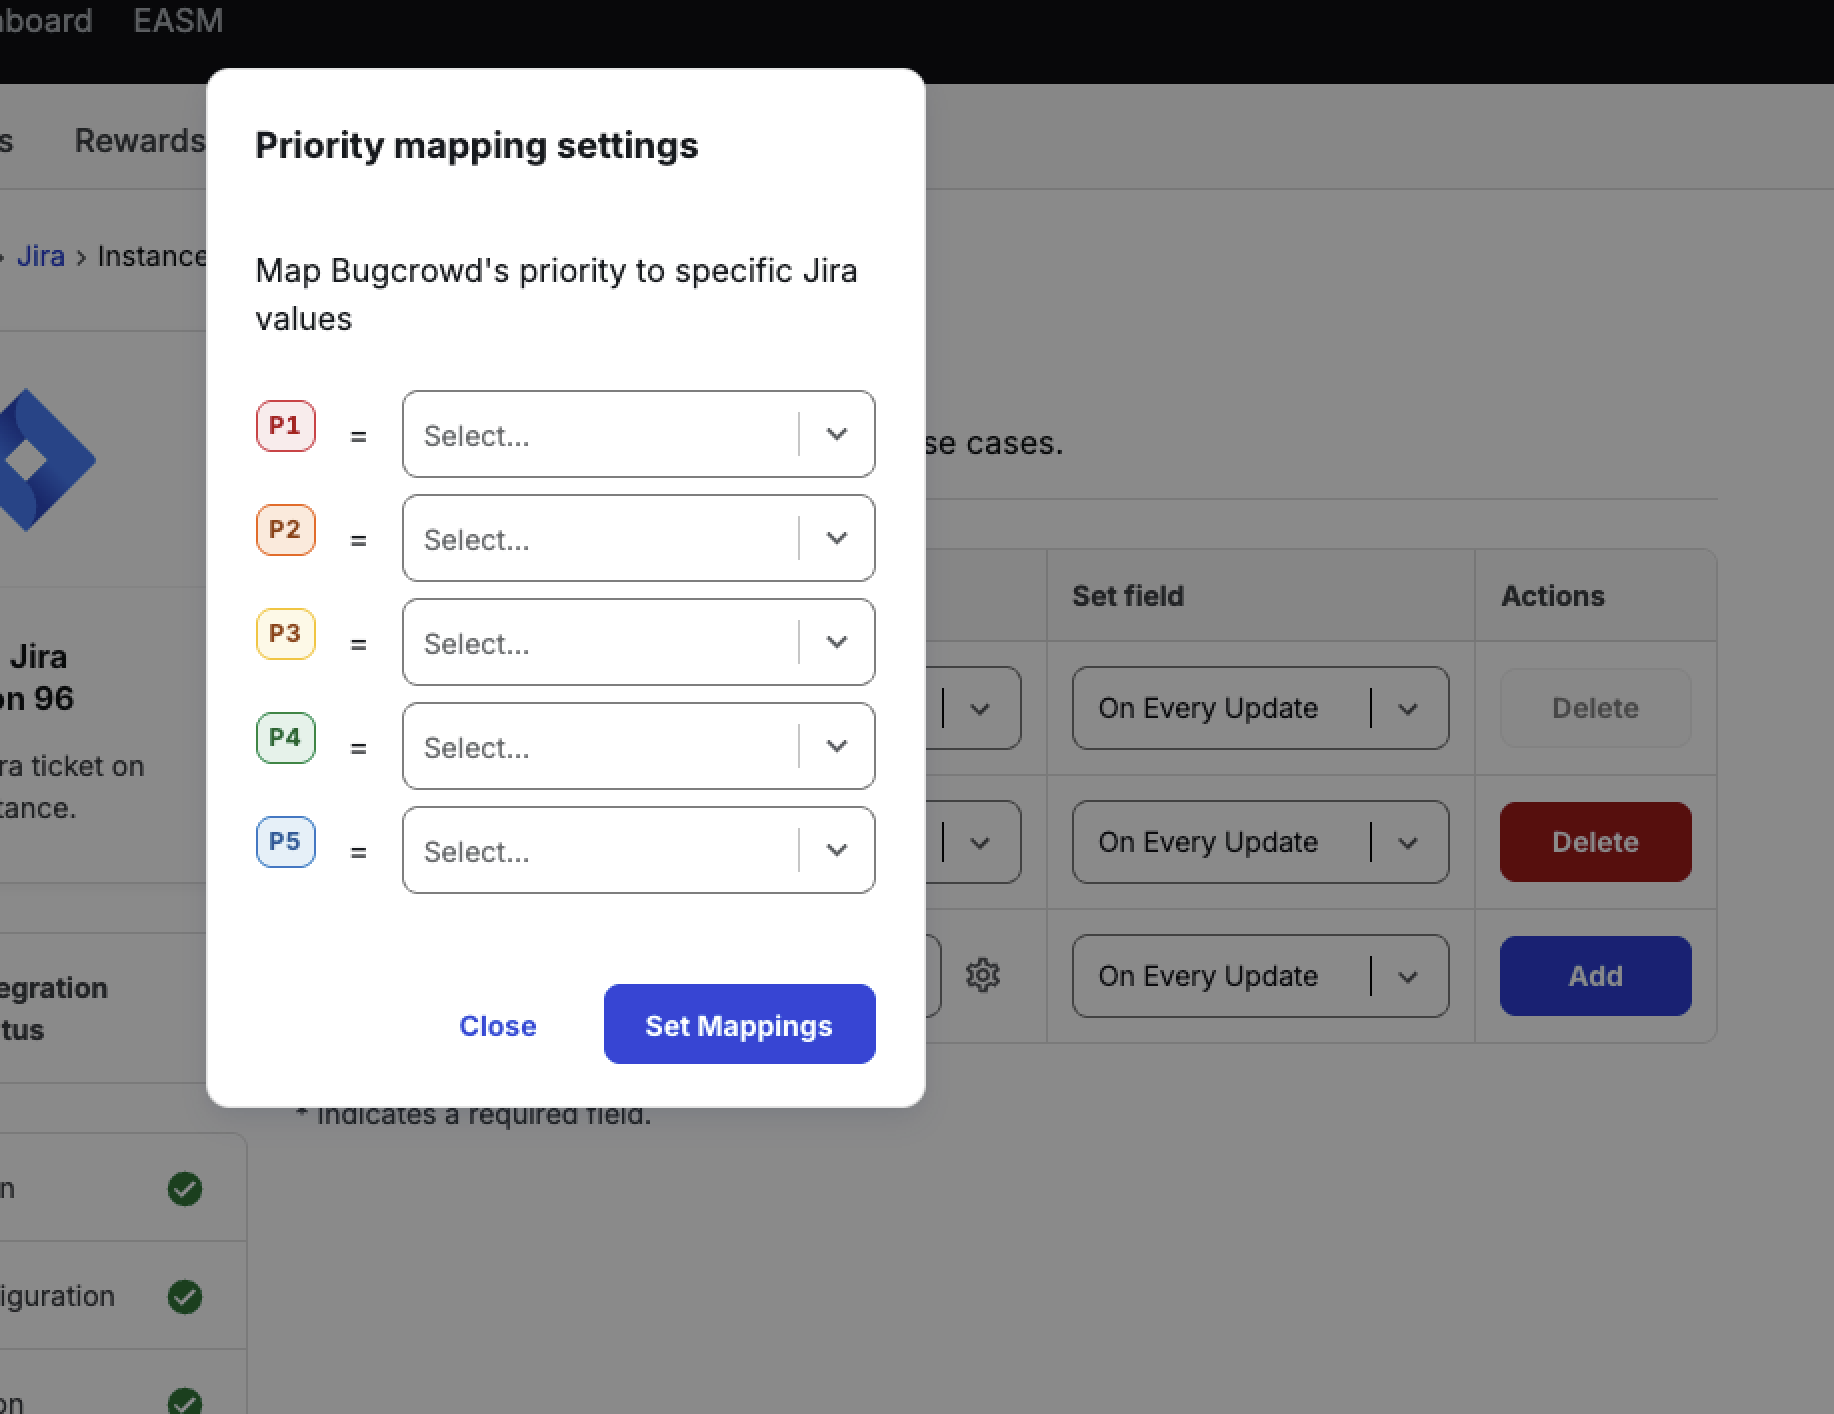Click the P4 priority badge

tap(285, 738)
